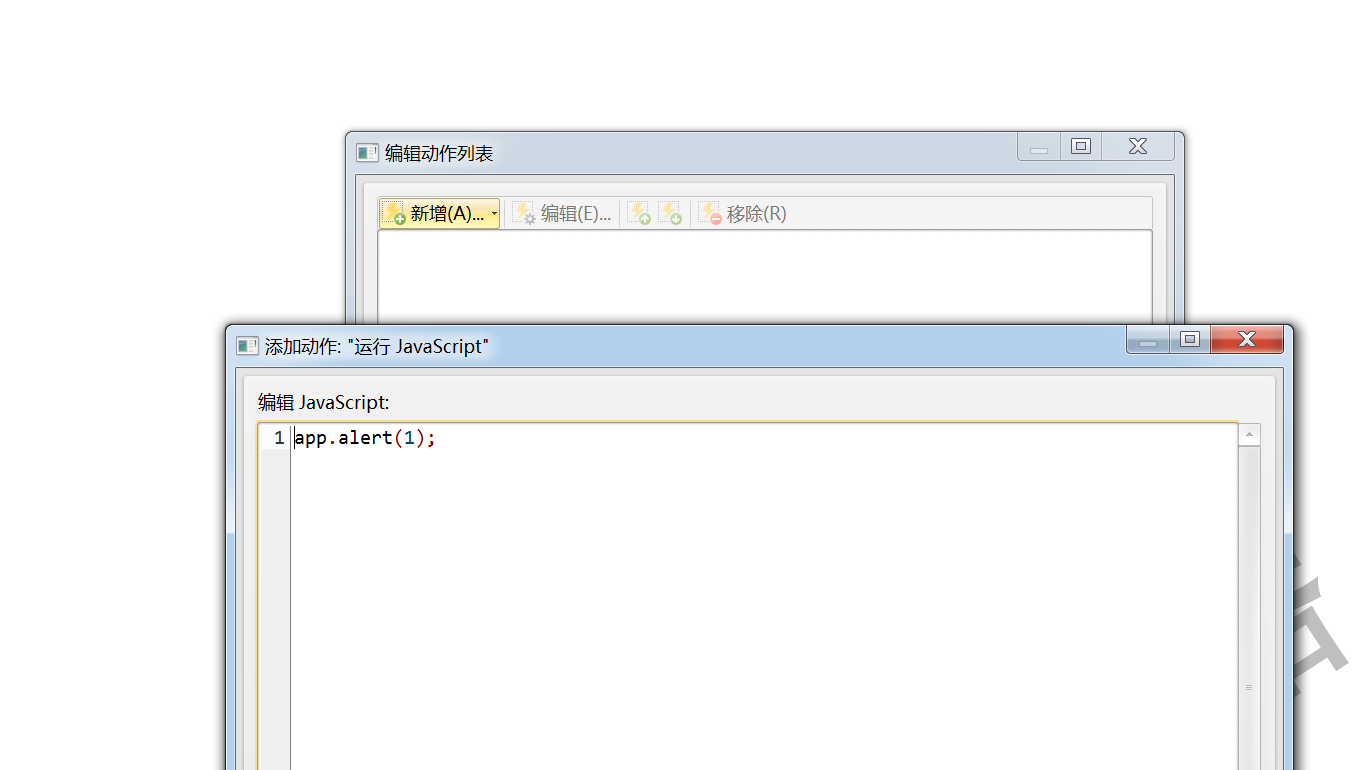
Task: Click inside the JavaScript code editor line 1
Action: [x=764, y=438]
